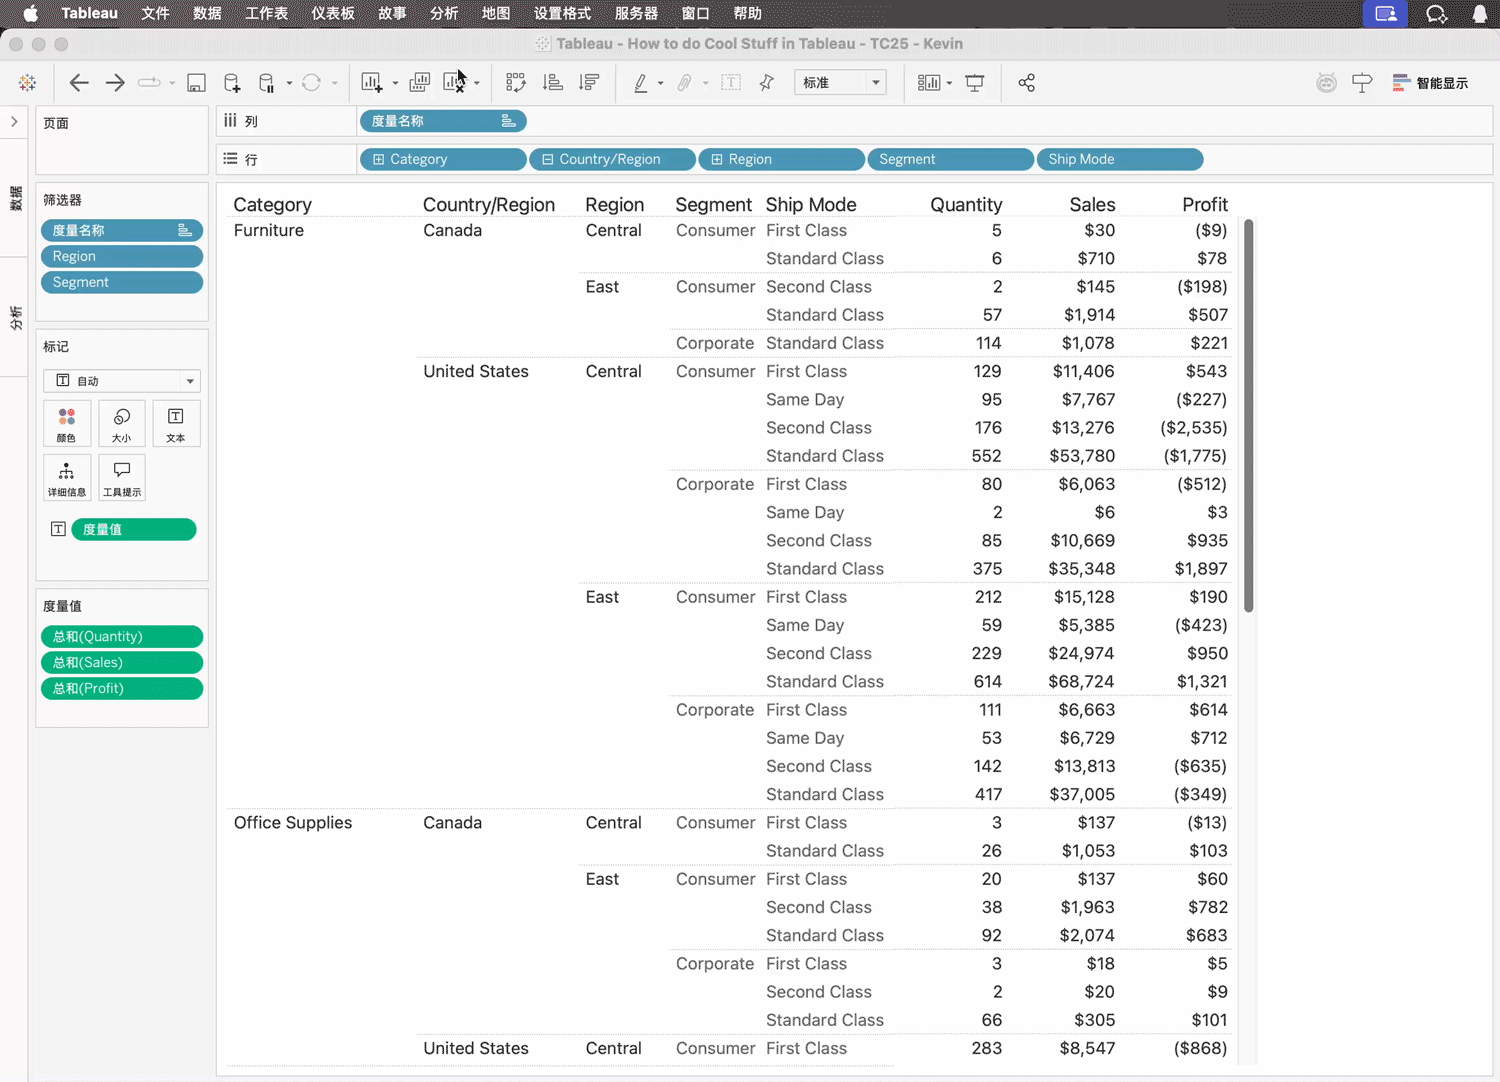Viewport: 1500px width, 1082px height.
Task: Click the swap rows and columns icon
Action: (x=515, y=83)
